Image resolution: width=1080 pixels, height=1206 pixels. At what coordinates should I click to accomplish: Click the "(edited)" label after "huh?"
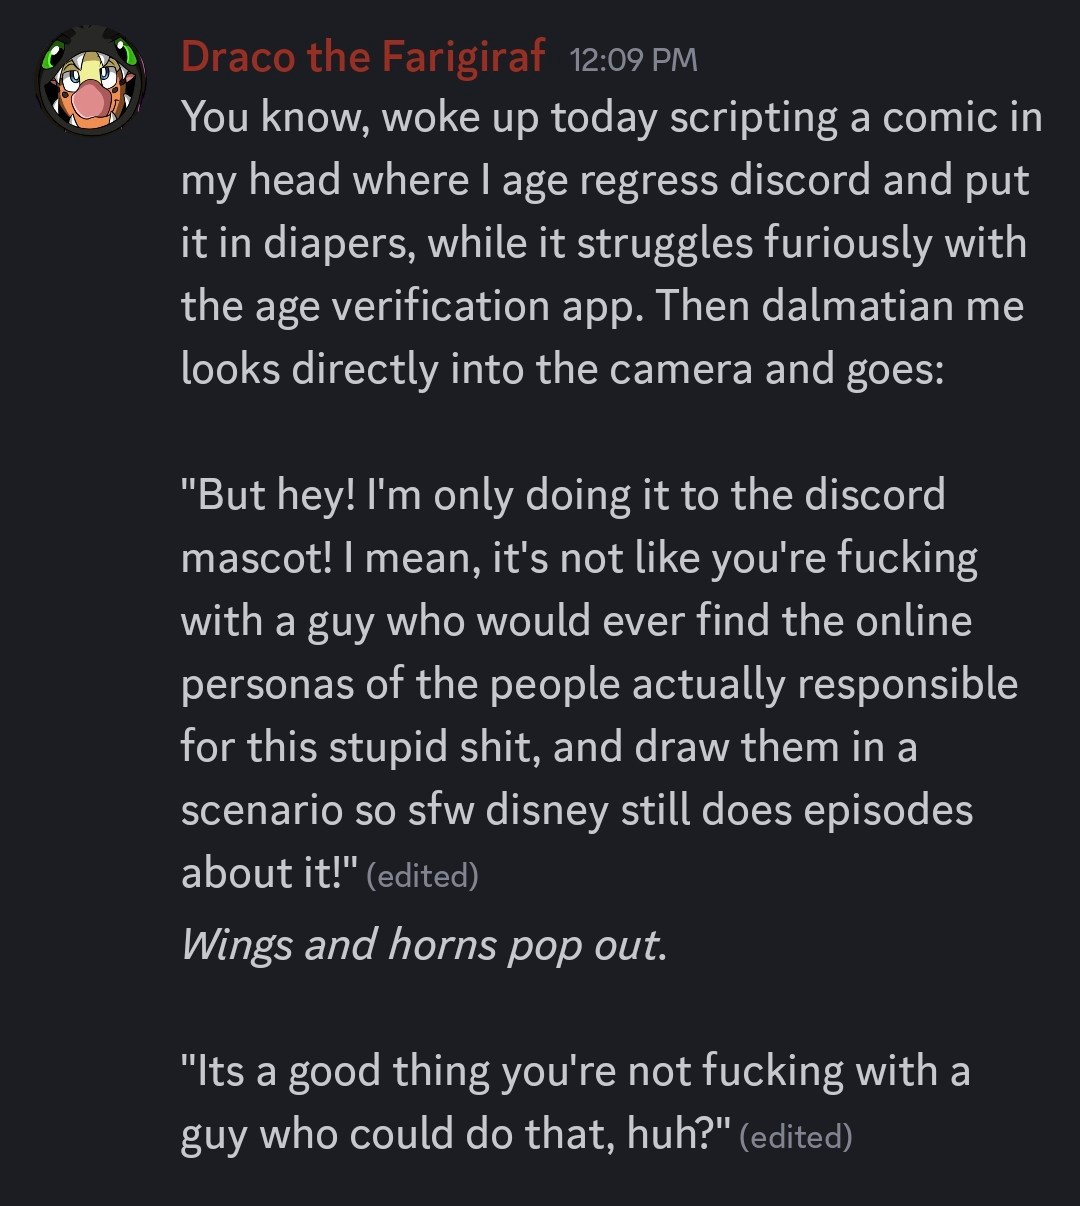795,1137
